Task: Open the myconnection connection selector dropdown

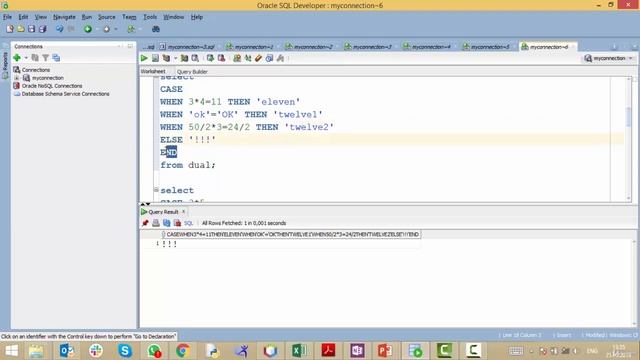Action: tap(631, 58)
